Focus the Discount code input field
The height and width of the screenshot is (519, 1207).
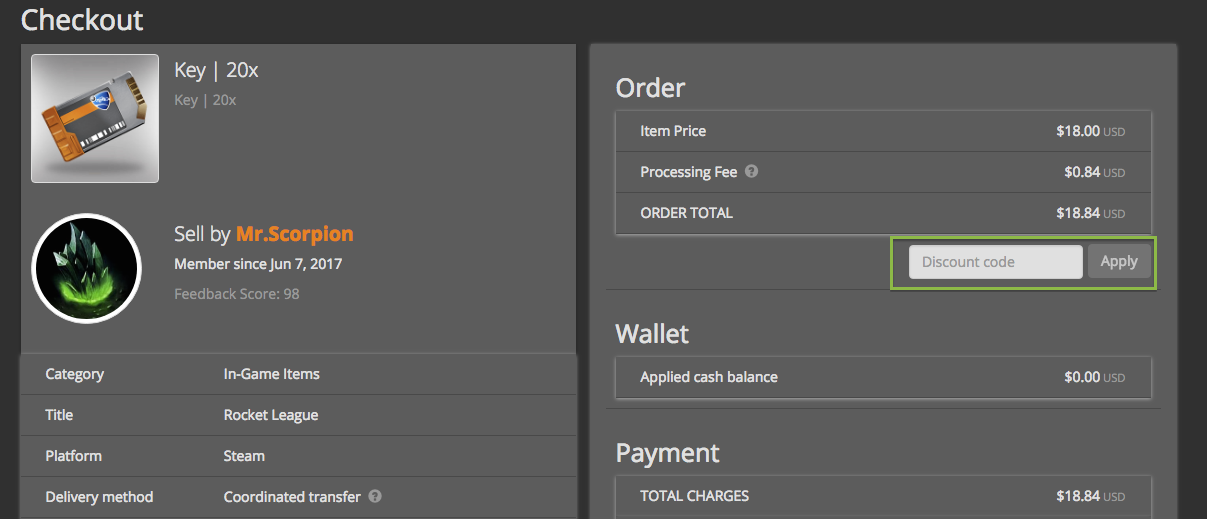(995, 262)
